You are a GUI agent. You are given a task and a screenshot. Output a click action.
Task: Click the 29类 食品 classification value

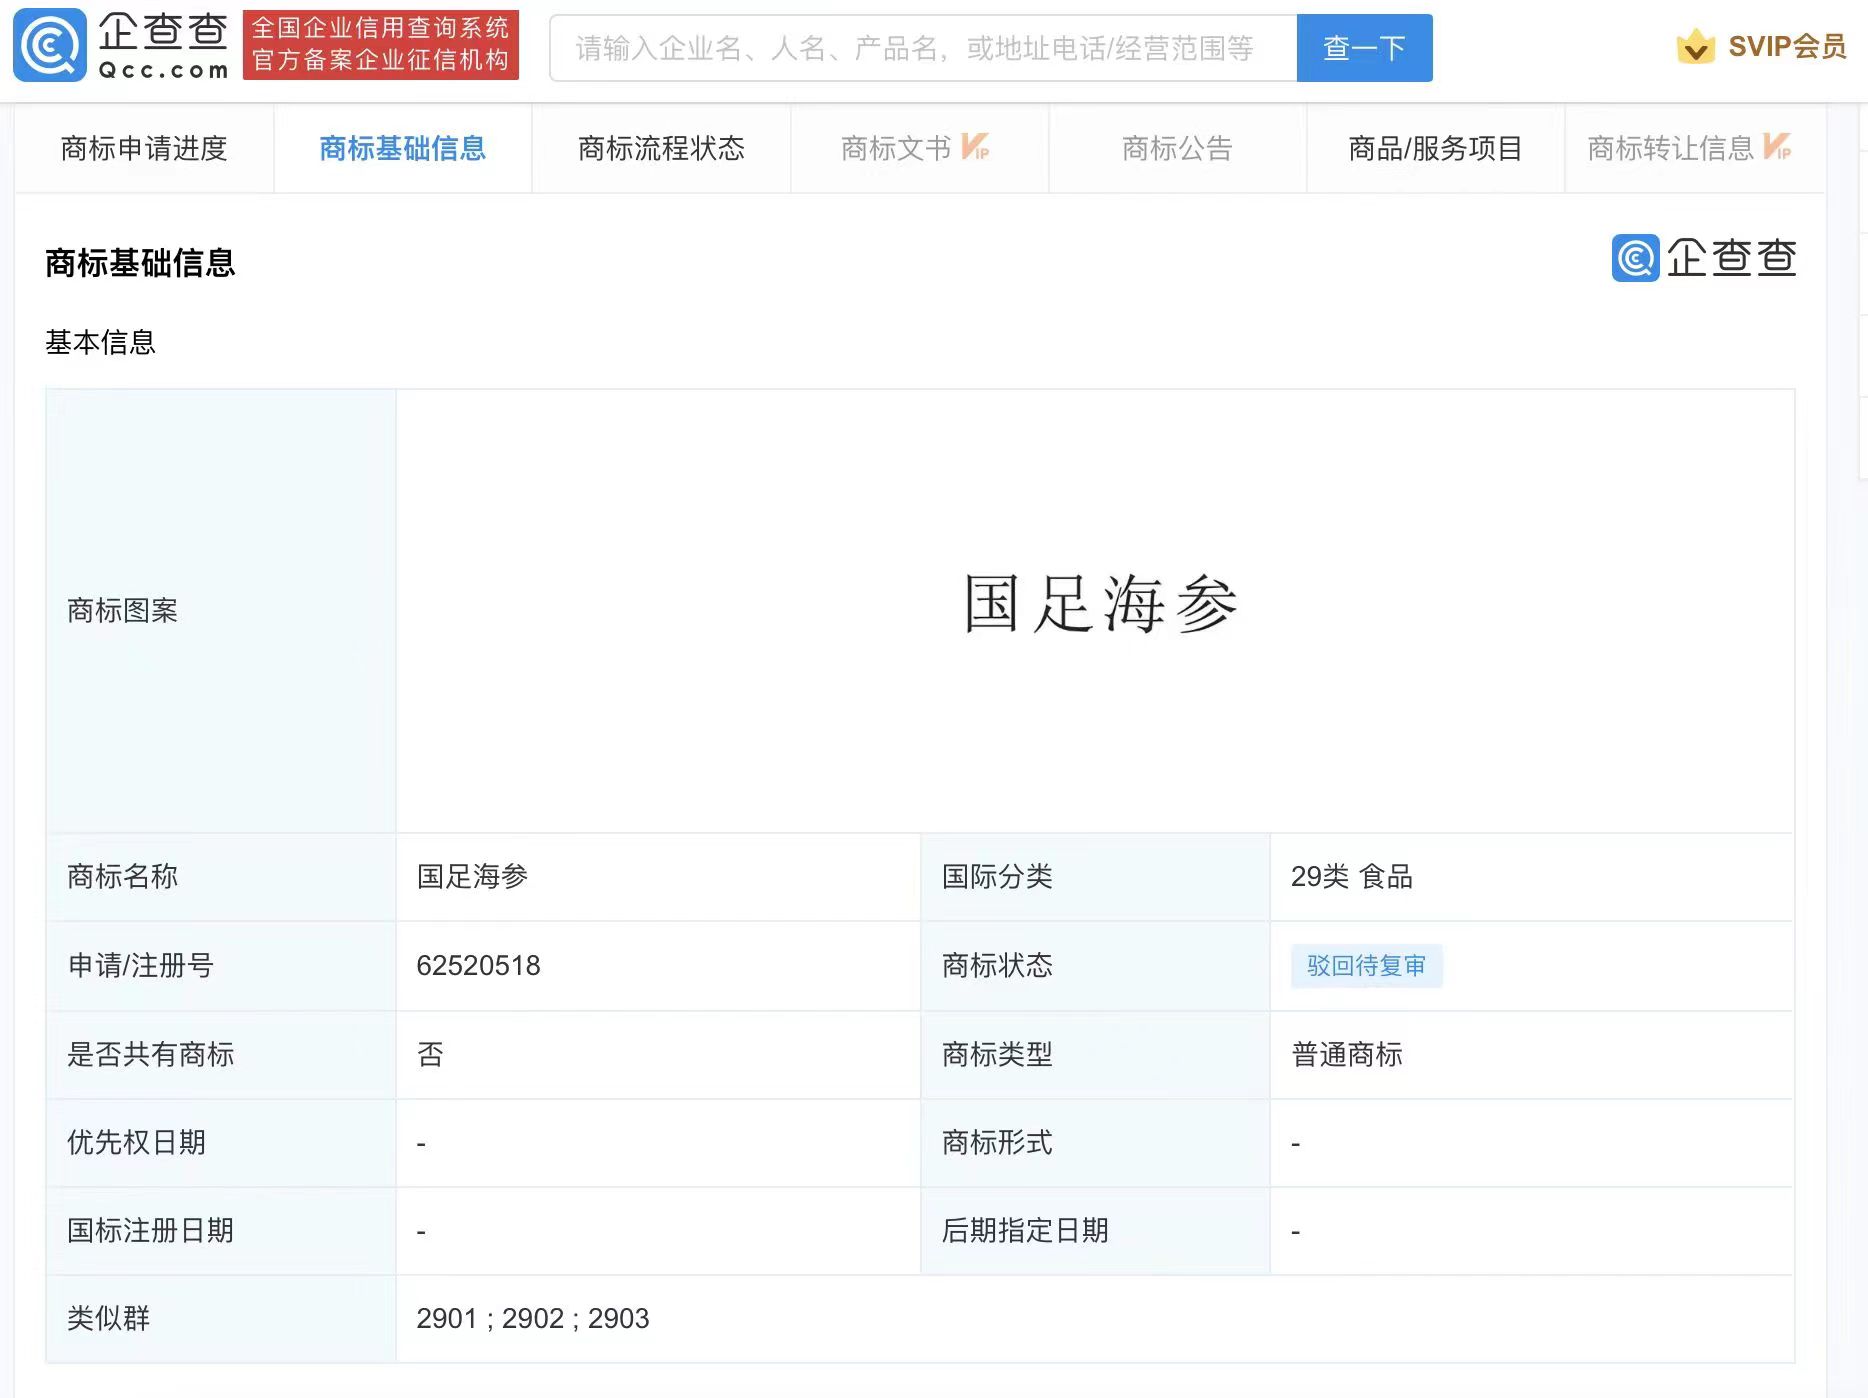1351,877
